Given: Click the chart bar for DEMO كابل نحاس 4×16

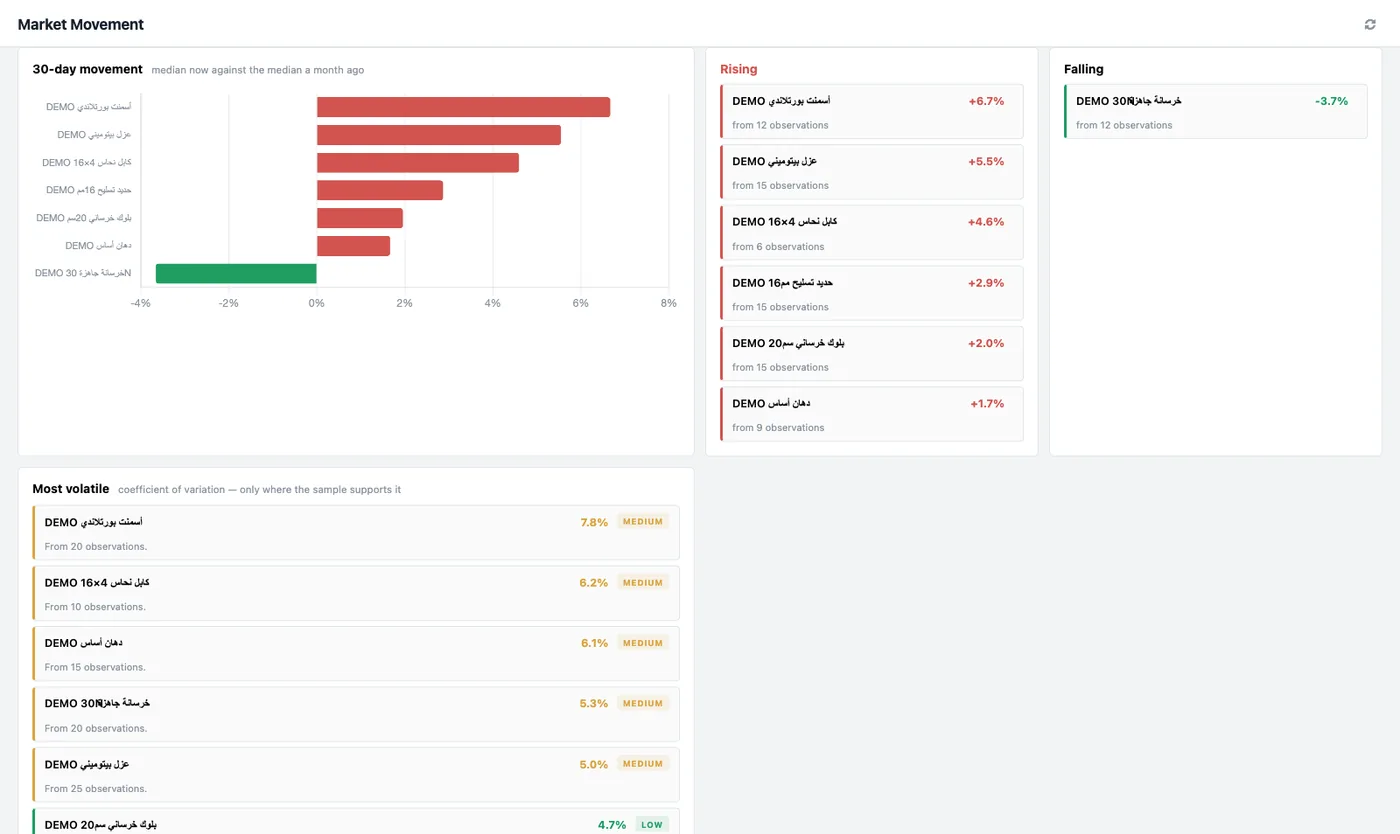Looking at the screenshot, I should click(418, 163).
